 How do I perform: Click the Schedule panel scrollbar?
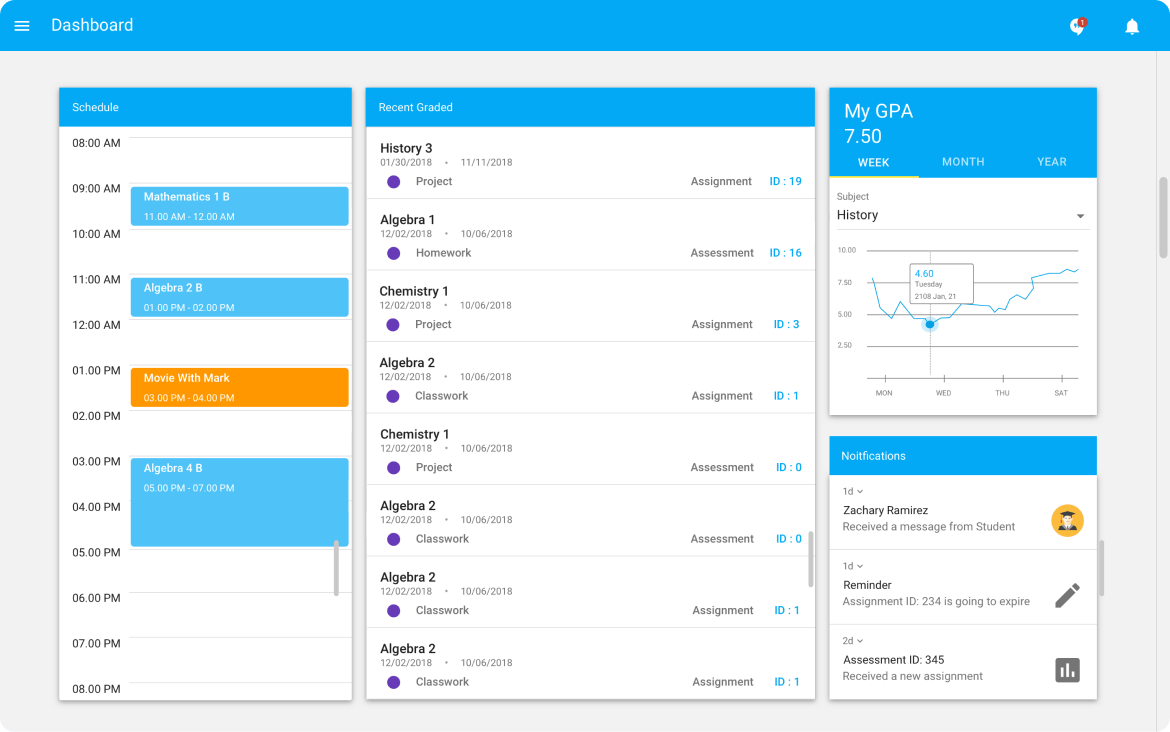point(336,568)
